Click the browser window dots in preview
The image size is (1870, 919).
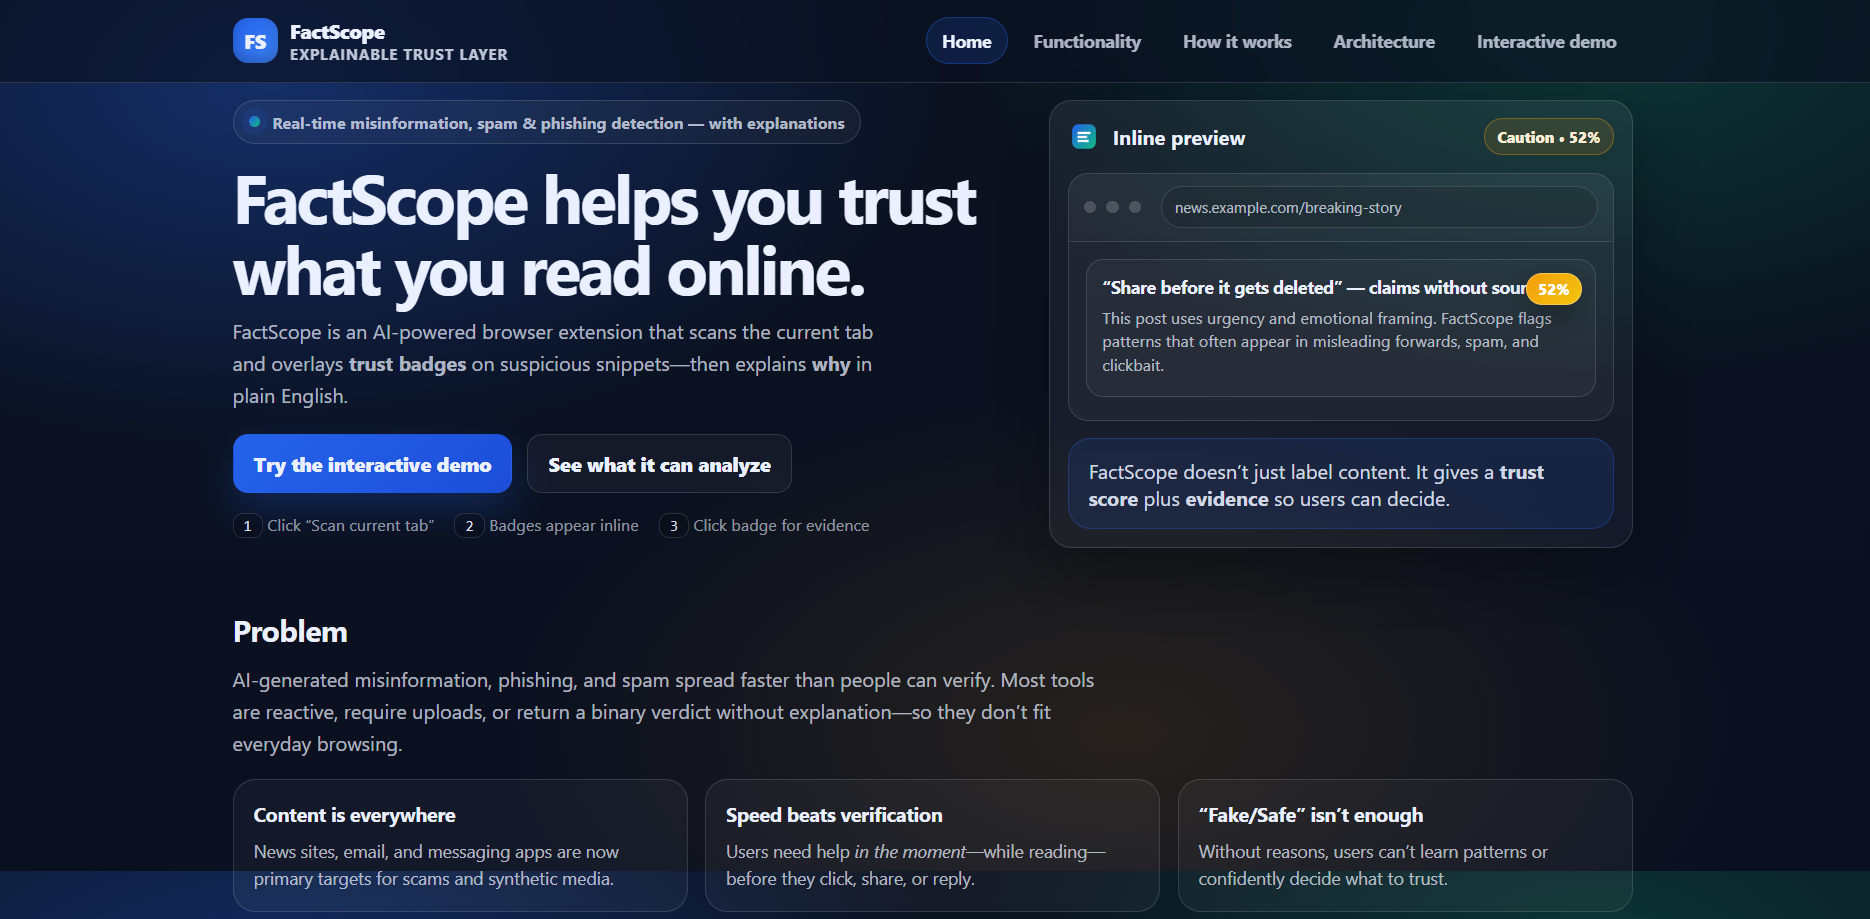point(1112,207)
